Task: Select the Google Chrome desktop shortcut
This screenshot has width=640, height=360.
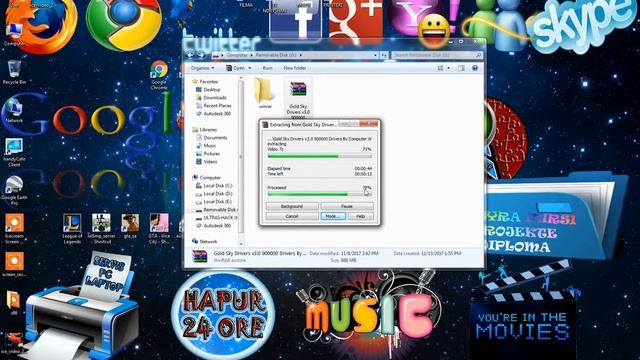Action: (159, 75)
